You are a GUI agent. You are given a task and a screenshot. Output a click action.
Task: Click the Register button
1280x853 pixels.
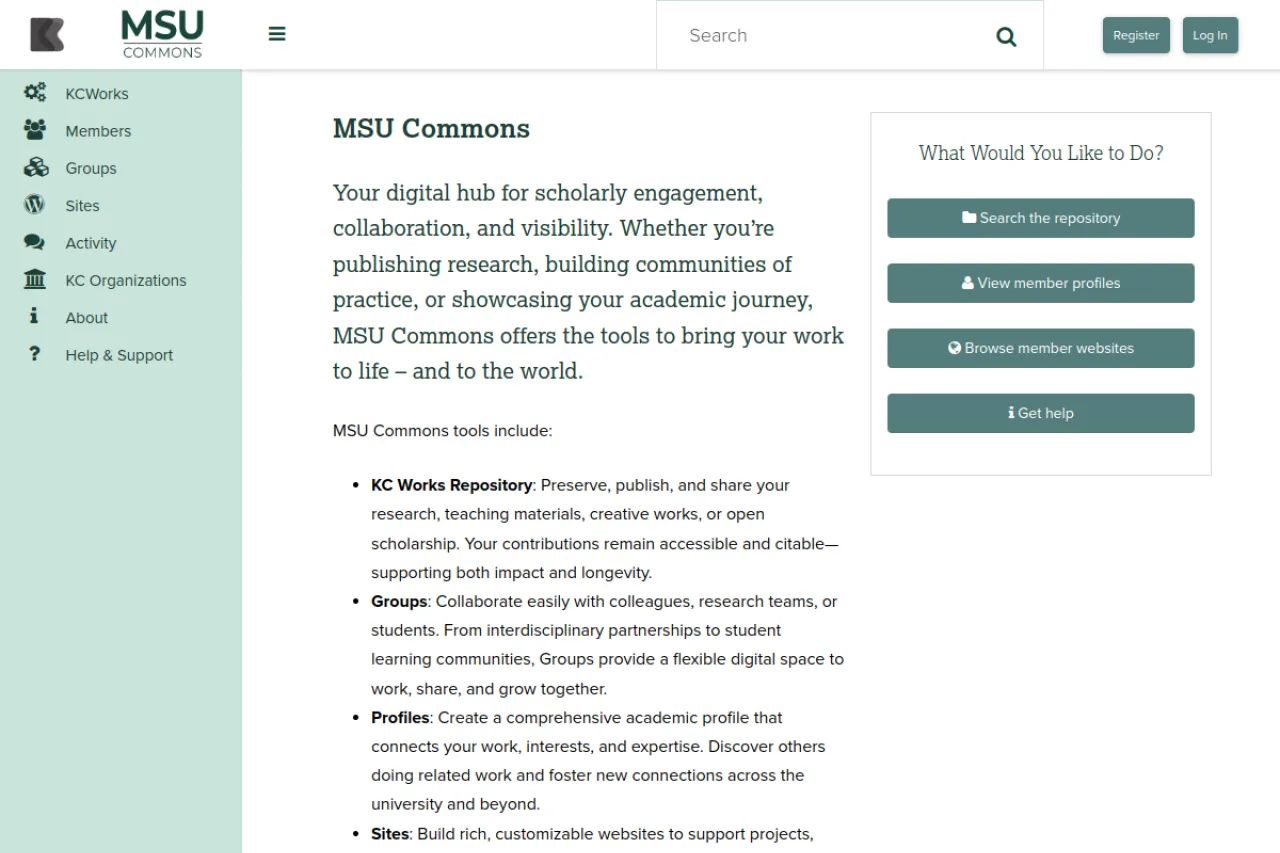pos(1136,35)
